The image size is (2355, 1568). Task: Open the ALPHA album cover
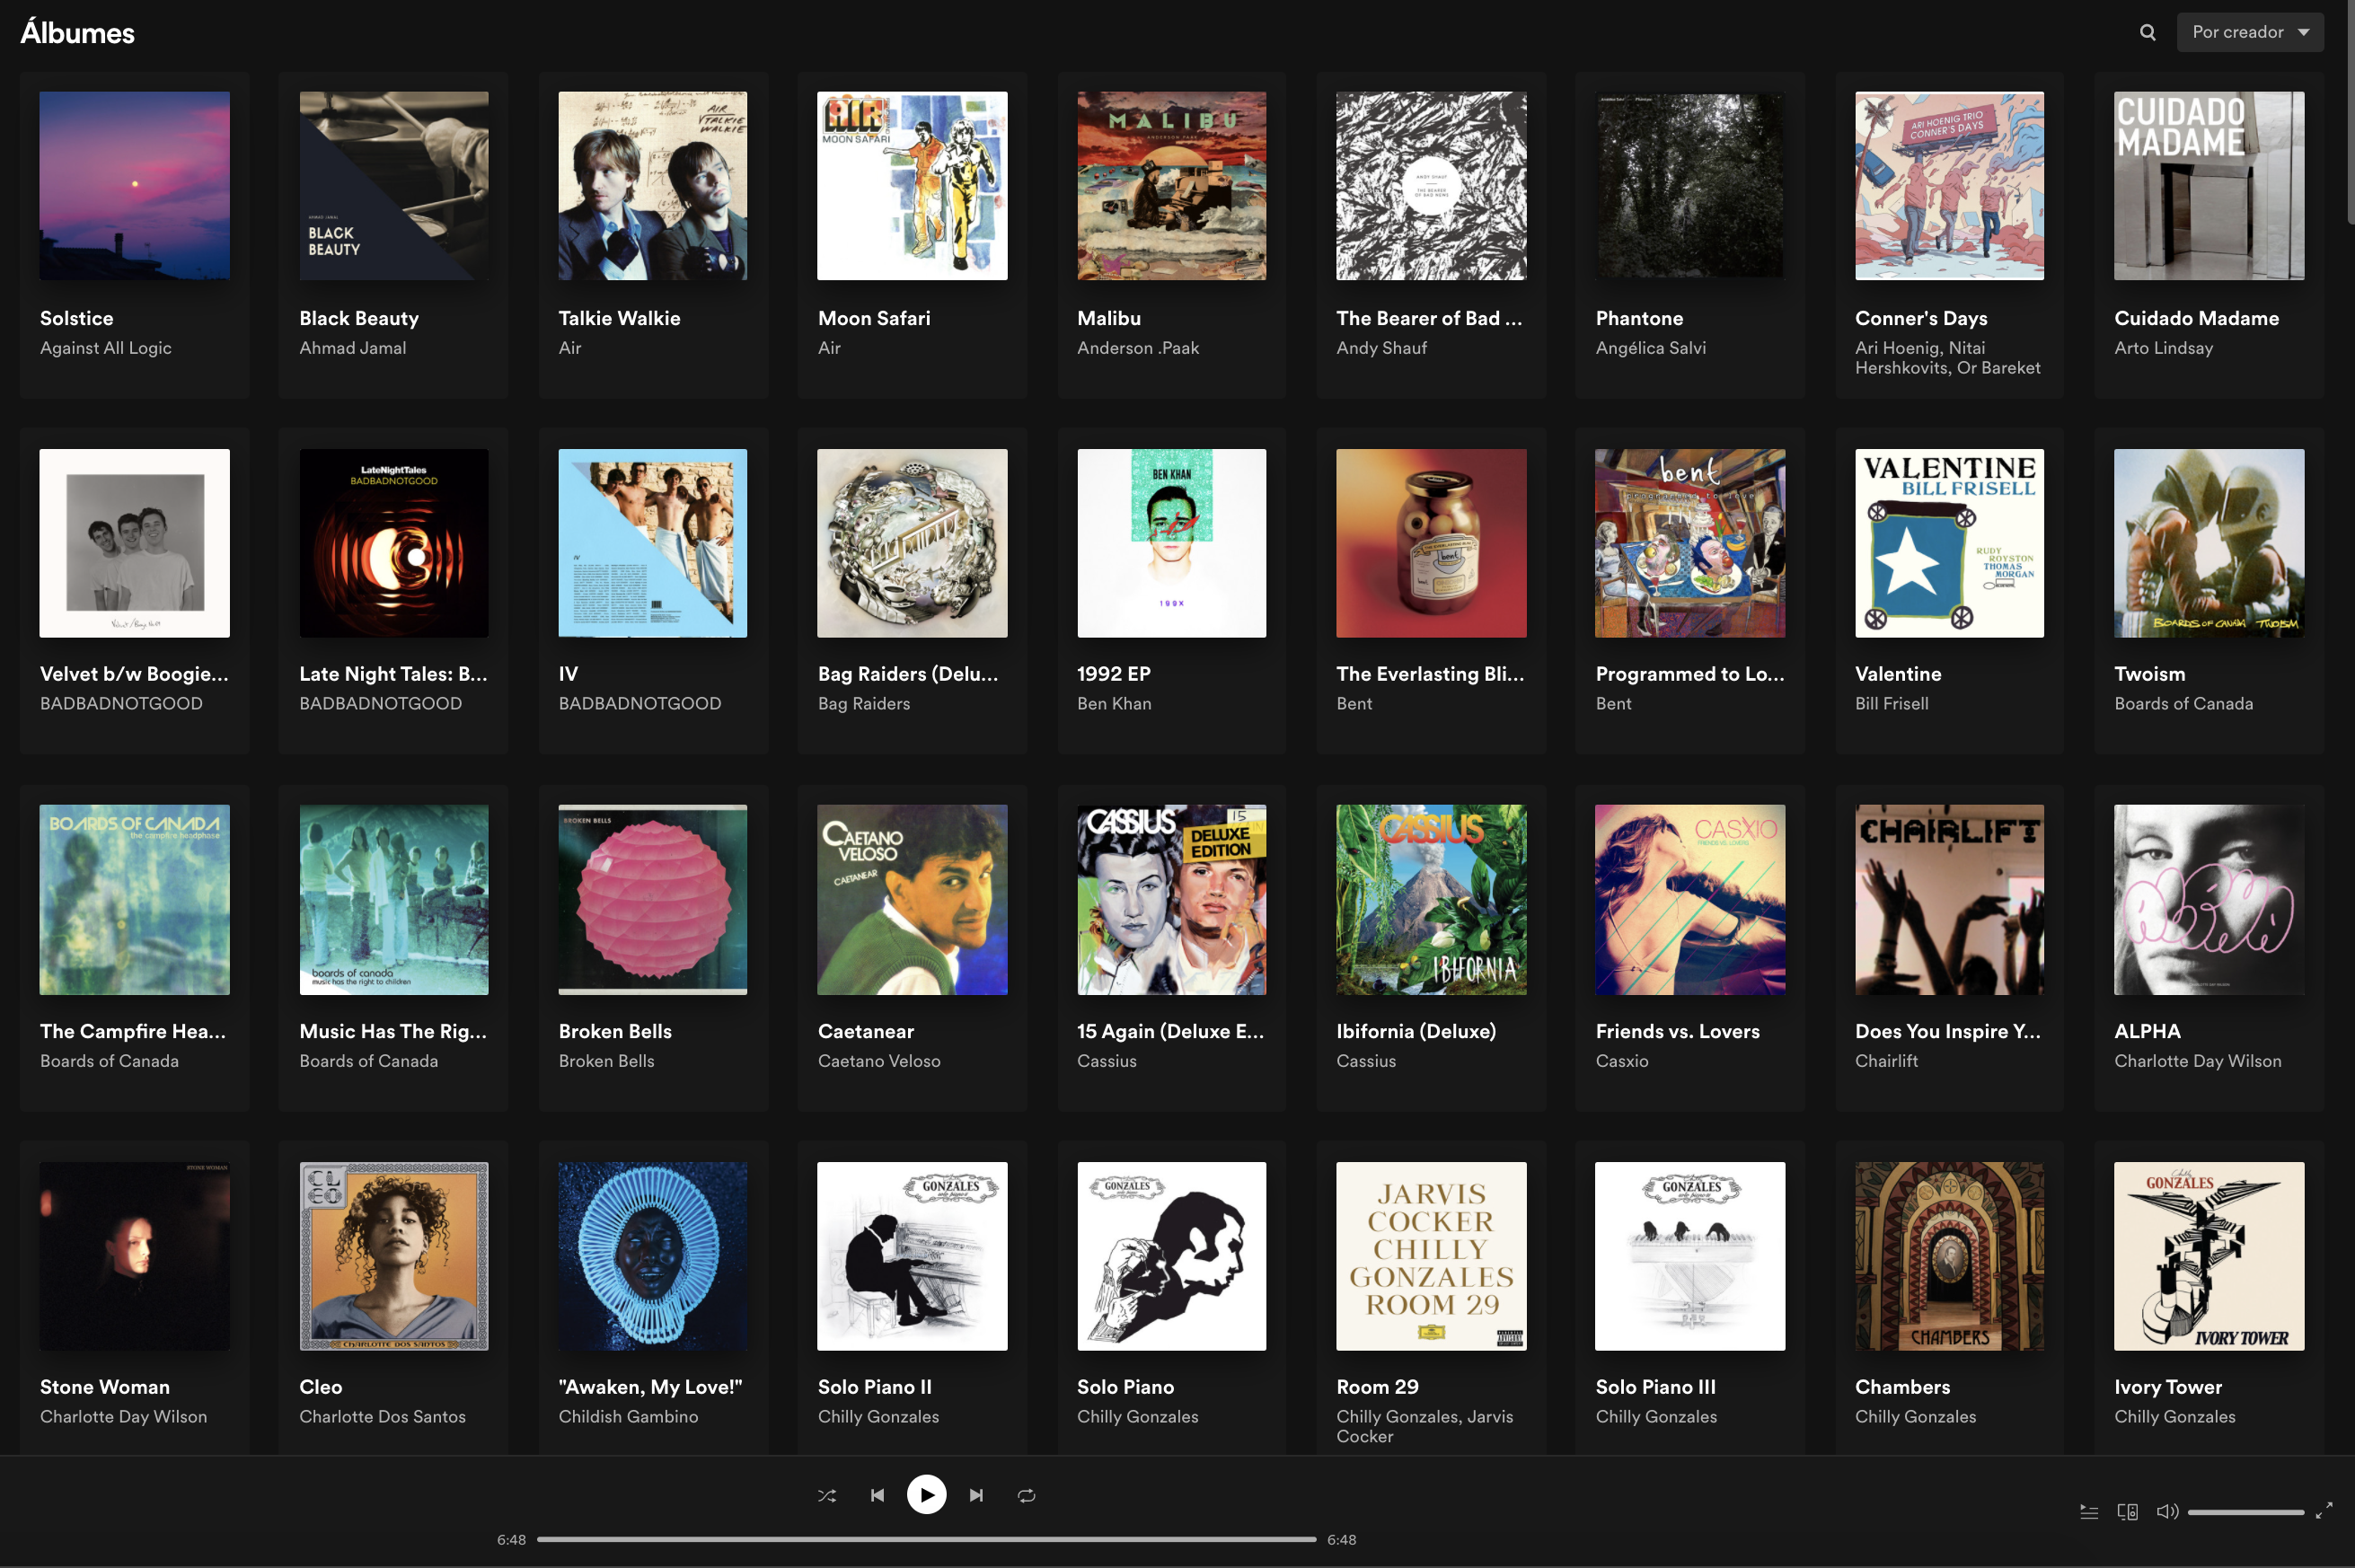[2209, 900]
